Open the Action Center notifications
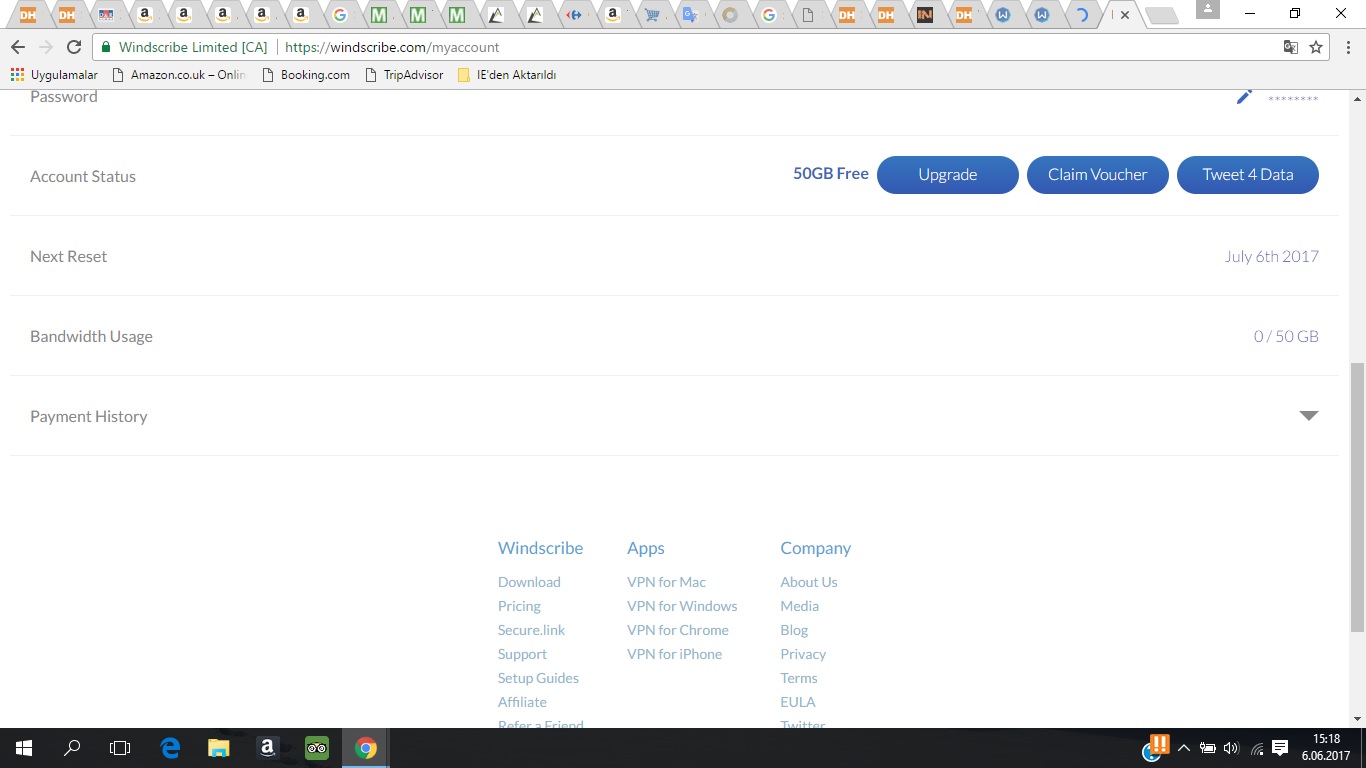This screenshot has width=1366, height=768. click(x=1280, y=748)
